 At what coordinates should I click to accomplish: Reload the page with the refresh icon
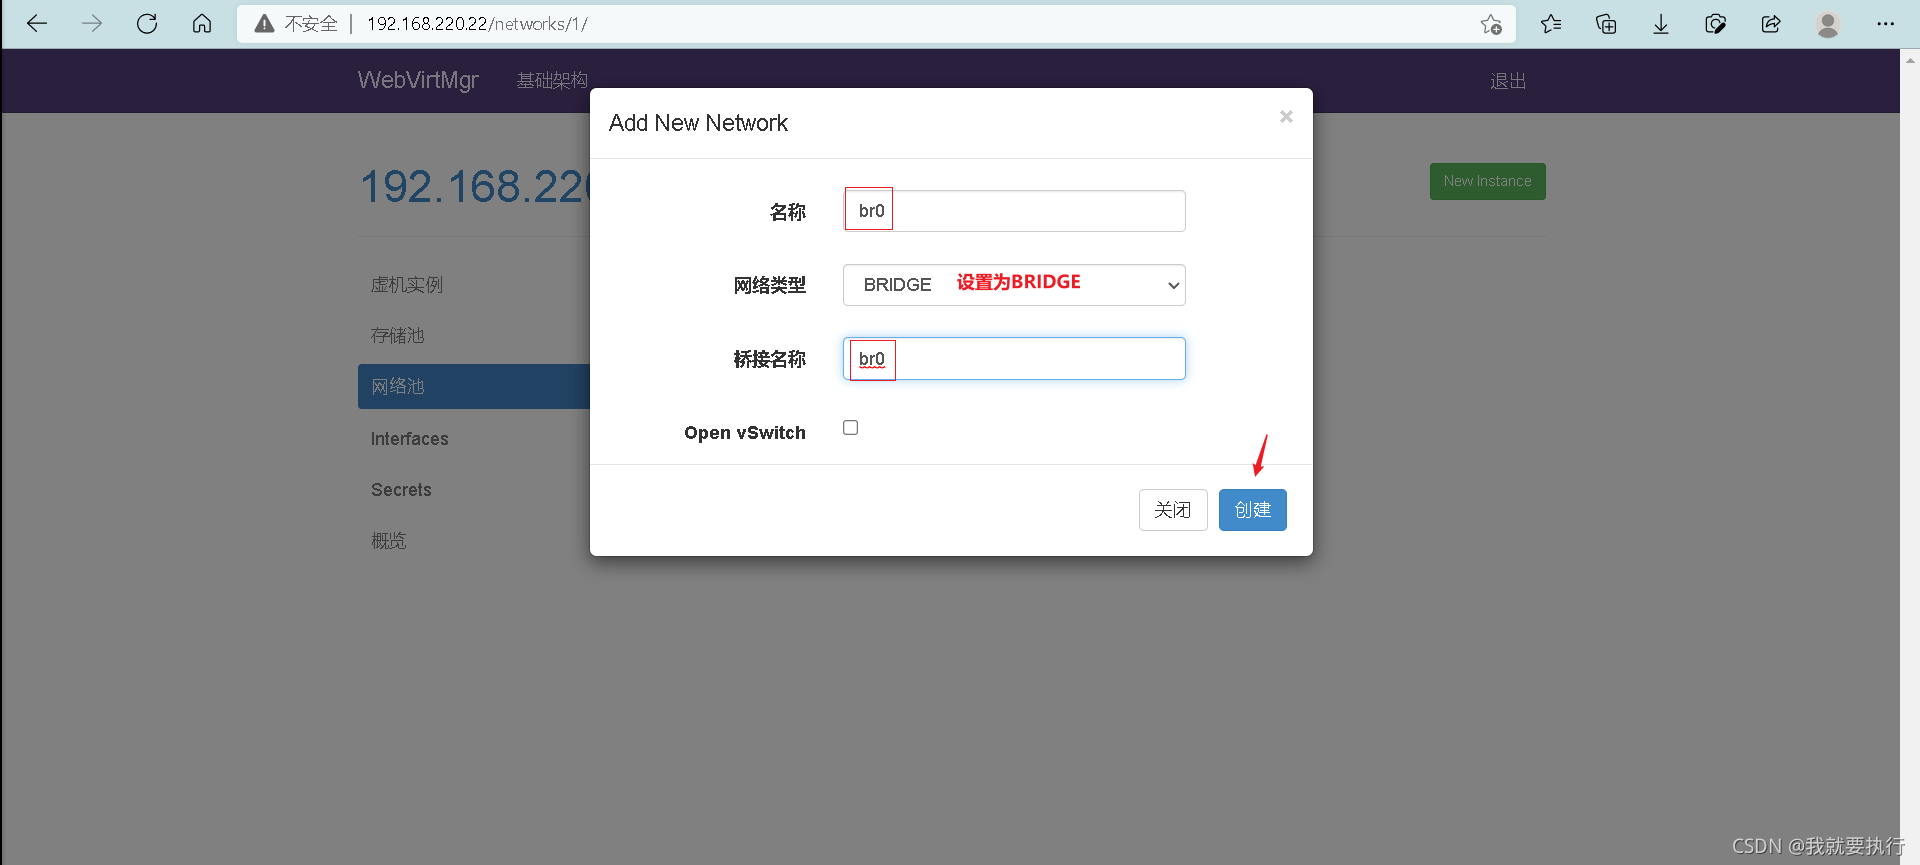coord(147,24)
